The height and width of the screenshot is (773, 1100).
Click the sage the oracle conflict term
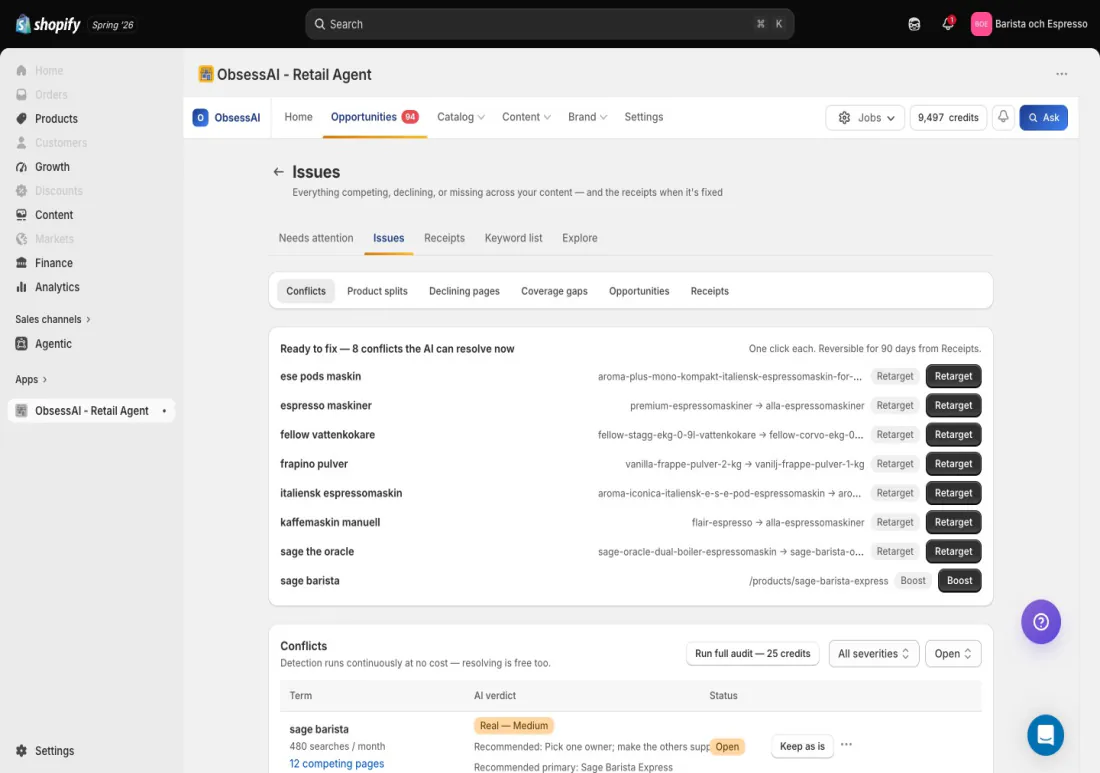pos(317,551)
